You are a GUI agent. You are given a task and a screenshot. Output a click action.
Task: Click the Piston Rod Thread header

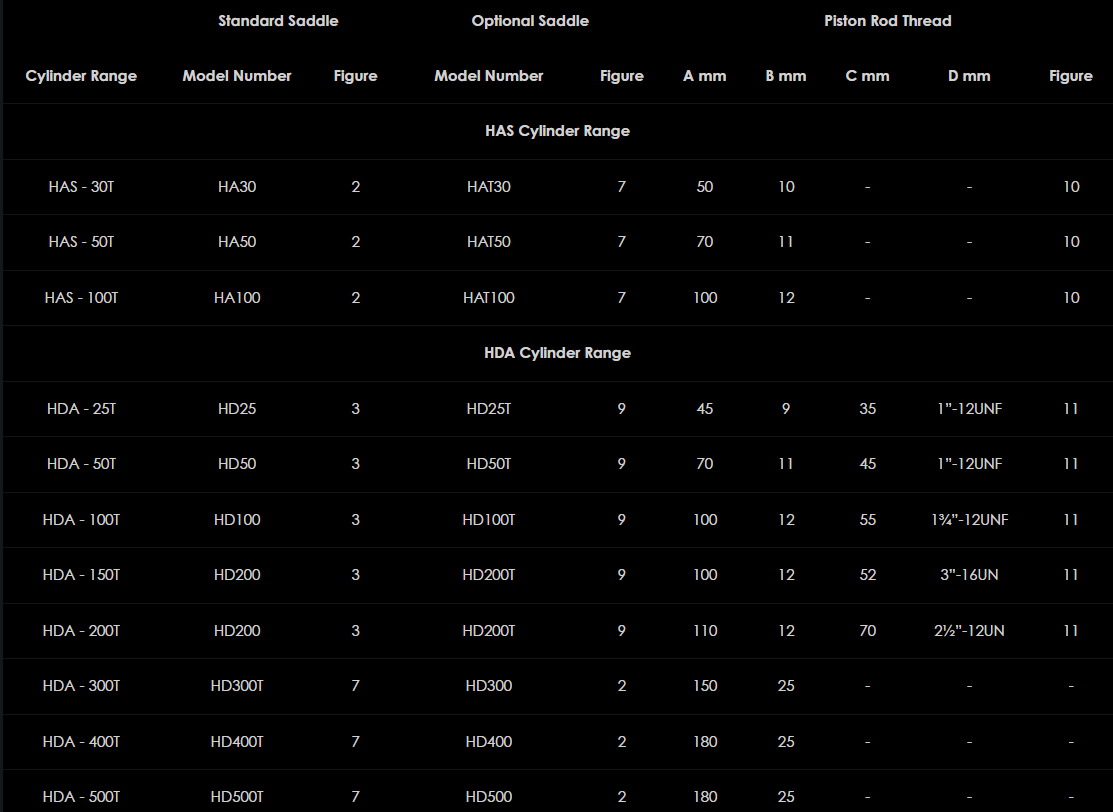coord(887,21)
